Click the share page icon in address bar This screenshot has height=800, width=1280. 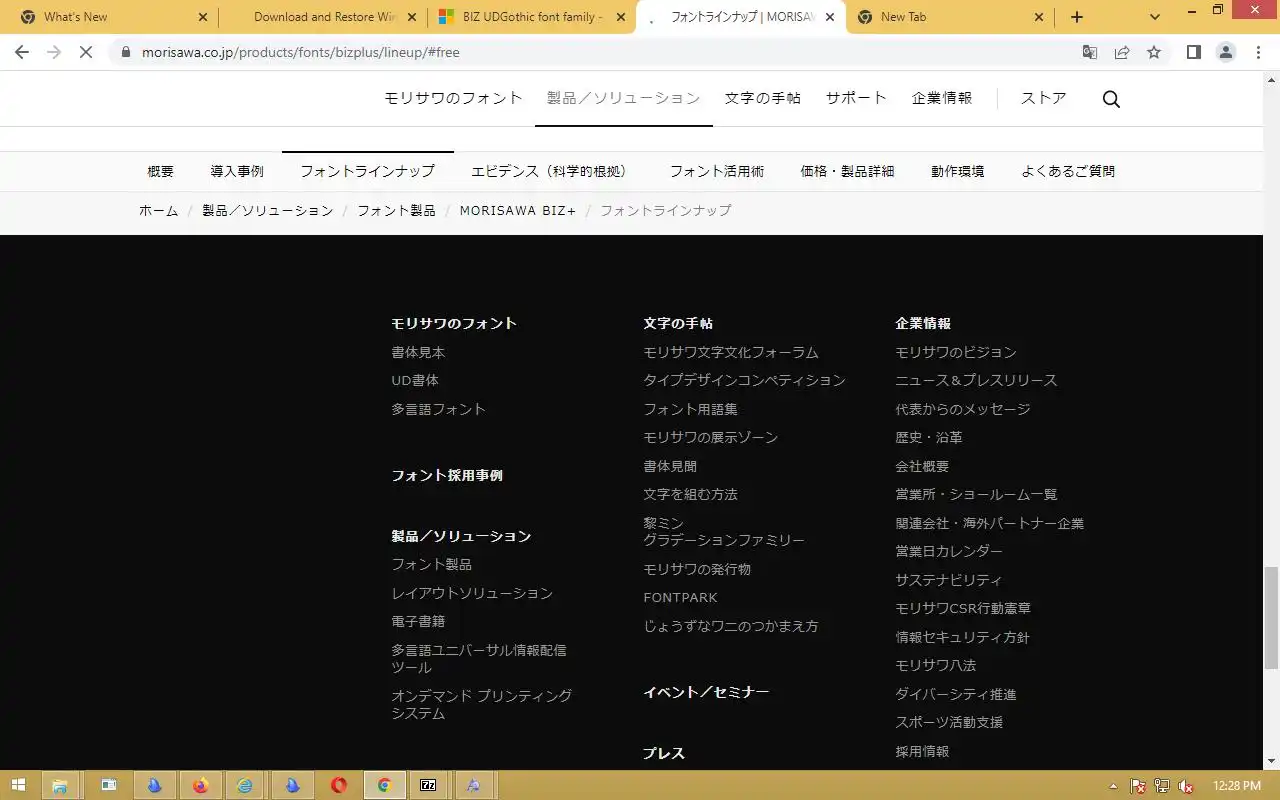[1122, 52]
